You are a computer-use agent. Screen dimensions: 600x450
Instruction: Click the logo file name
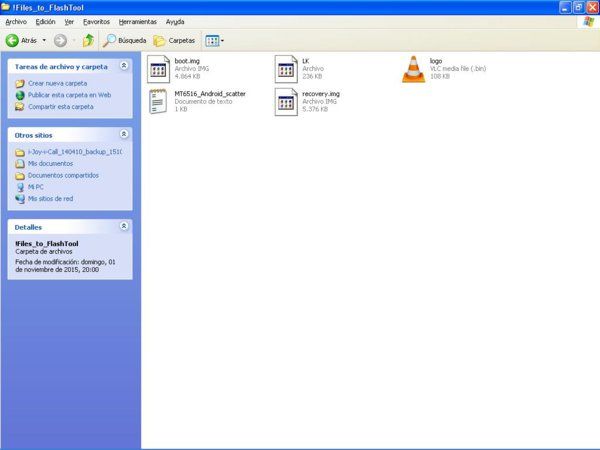[436, 61]
